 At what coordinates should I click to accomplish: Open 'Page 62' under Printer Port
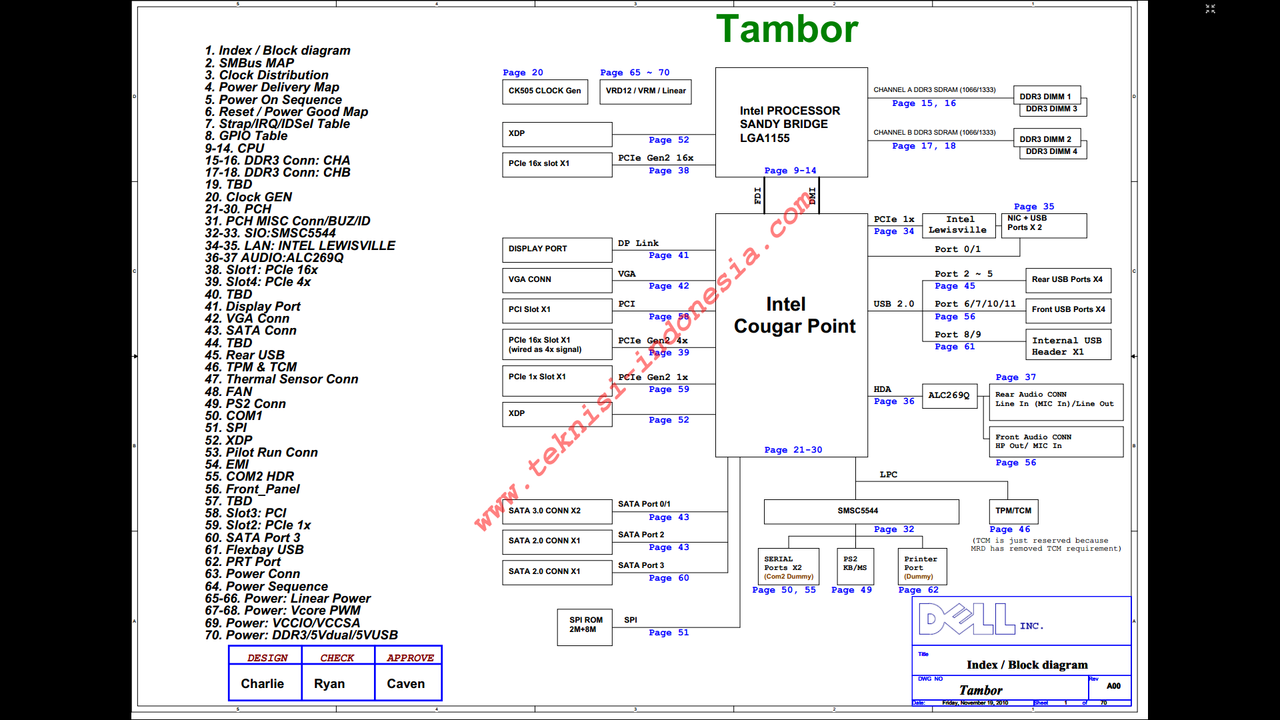[919, 590]
